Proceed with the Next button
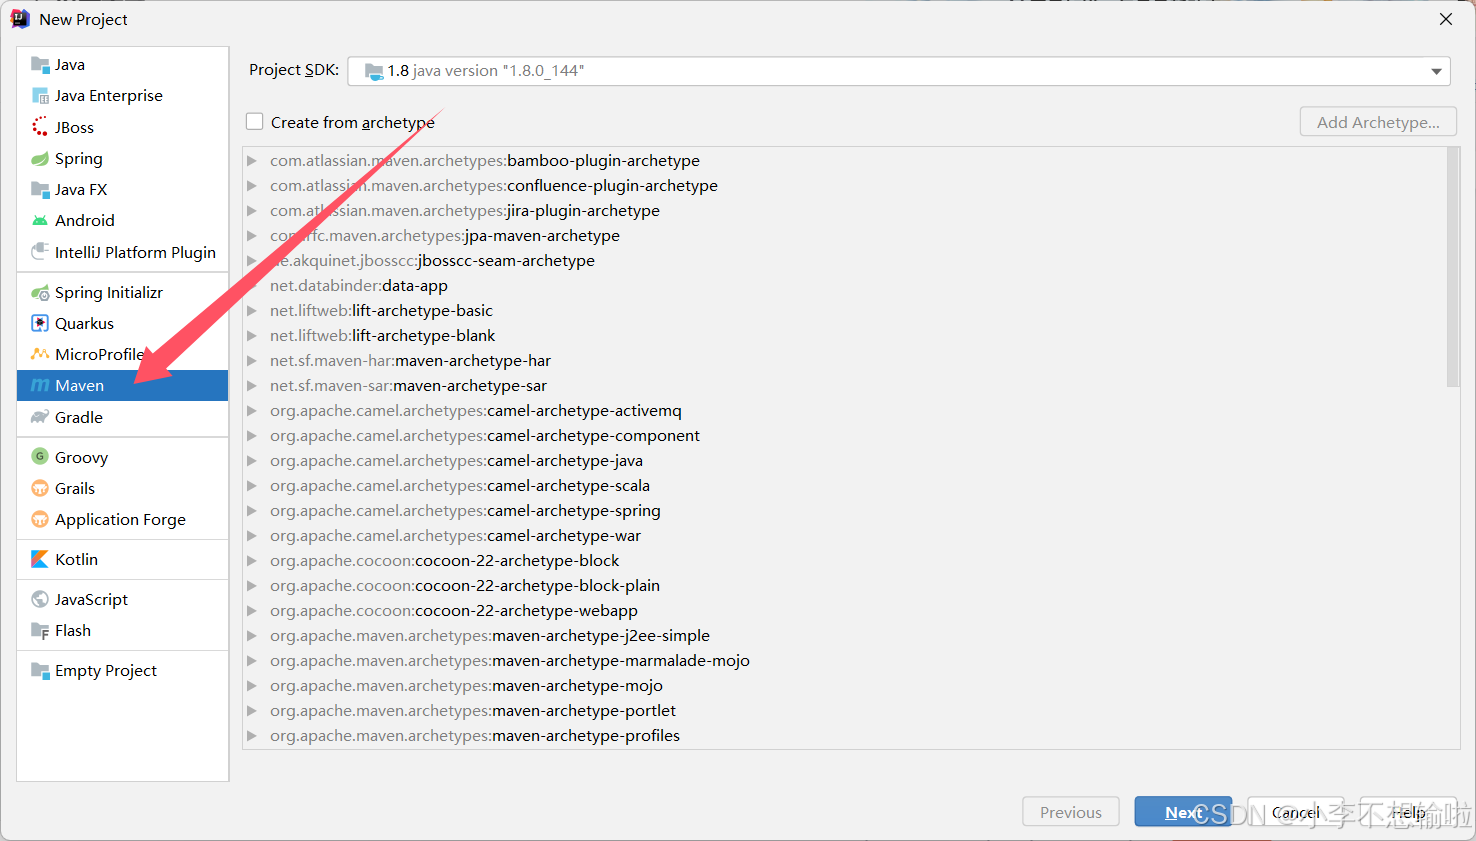The image size is (1476, 841). click(1183, 812)
